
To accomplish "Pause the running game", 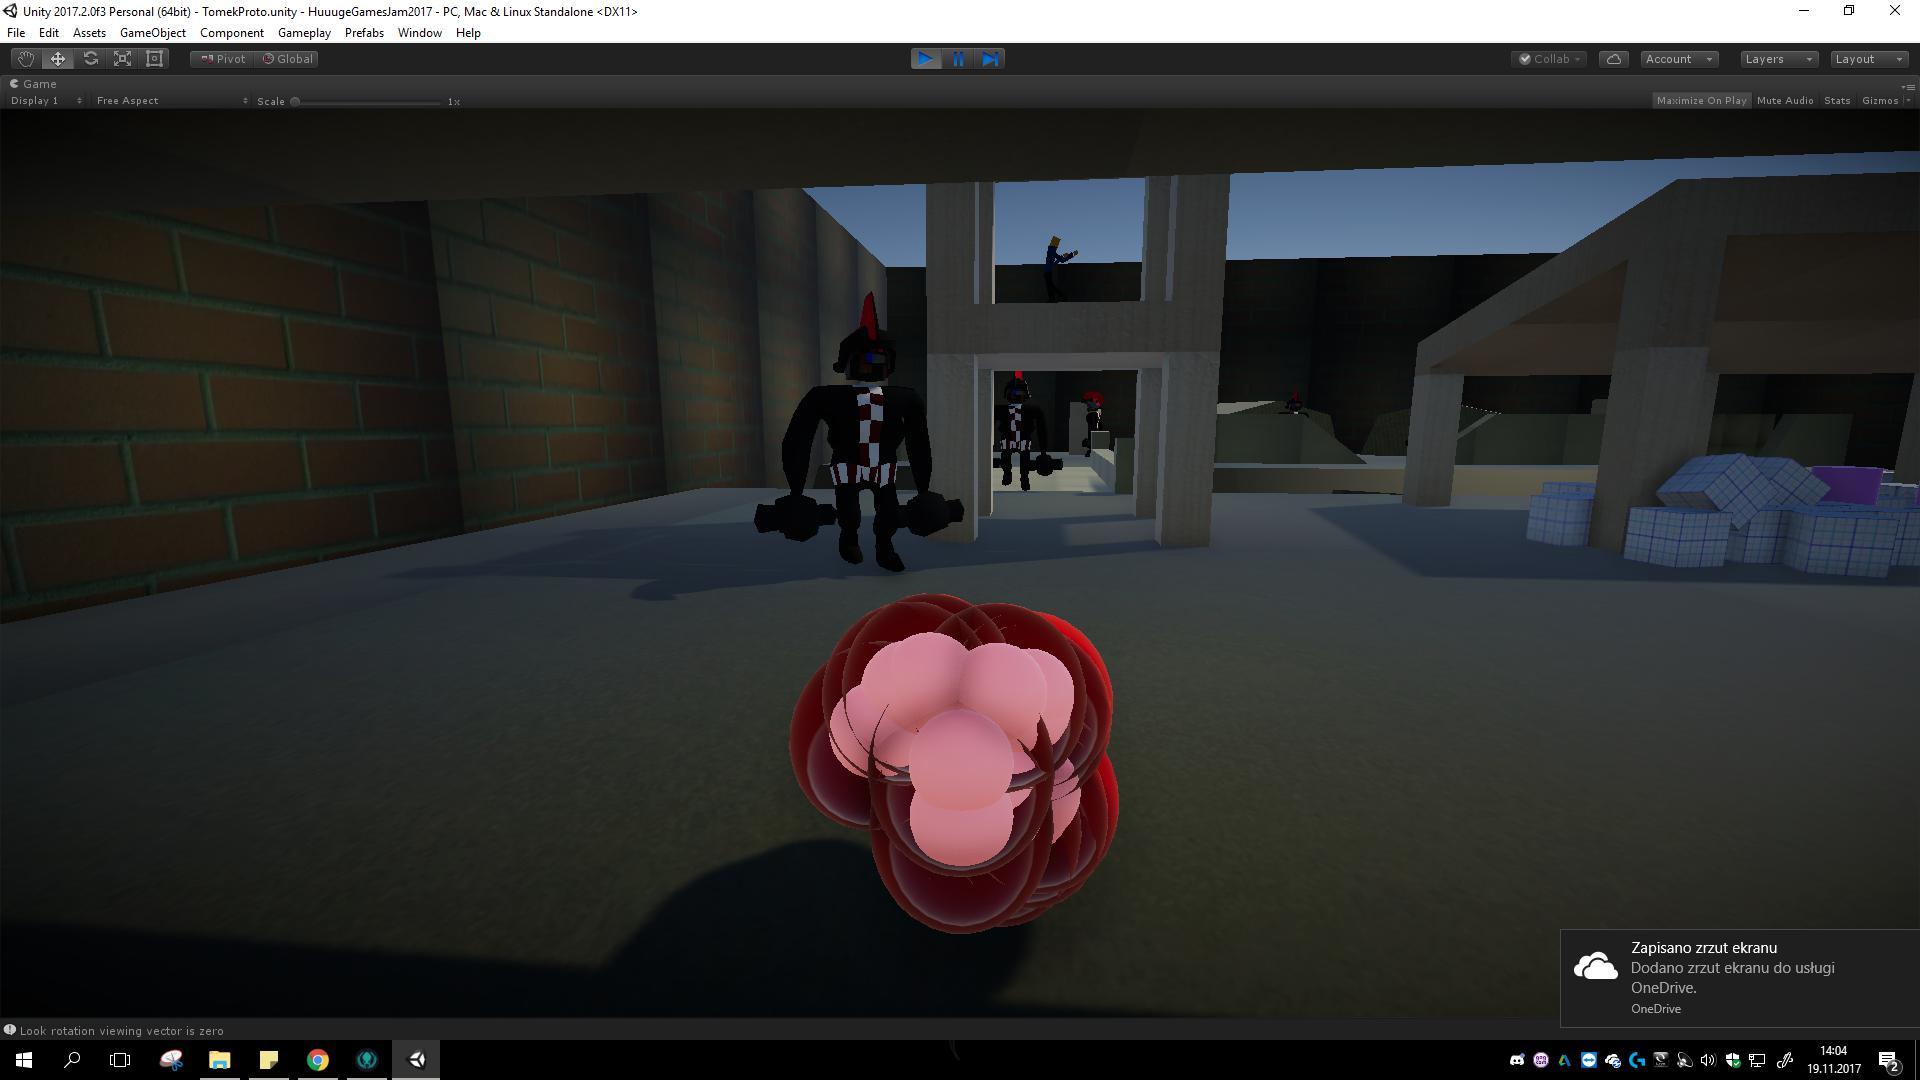I will point(958,59).
